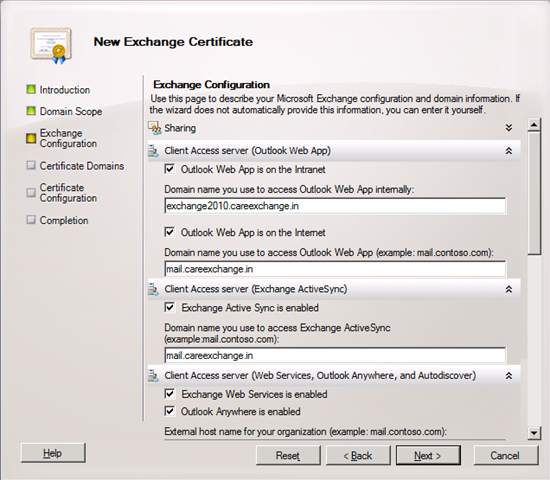
Task: Uncheck Outlook Web App is on the Internet
Action: (x=170, y=232)
